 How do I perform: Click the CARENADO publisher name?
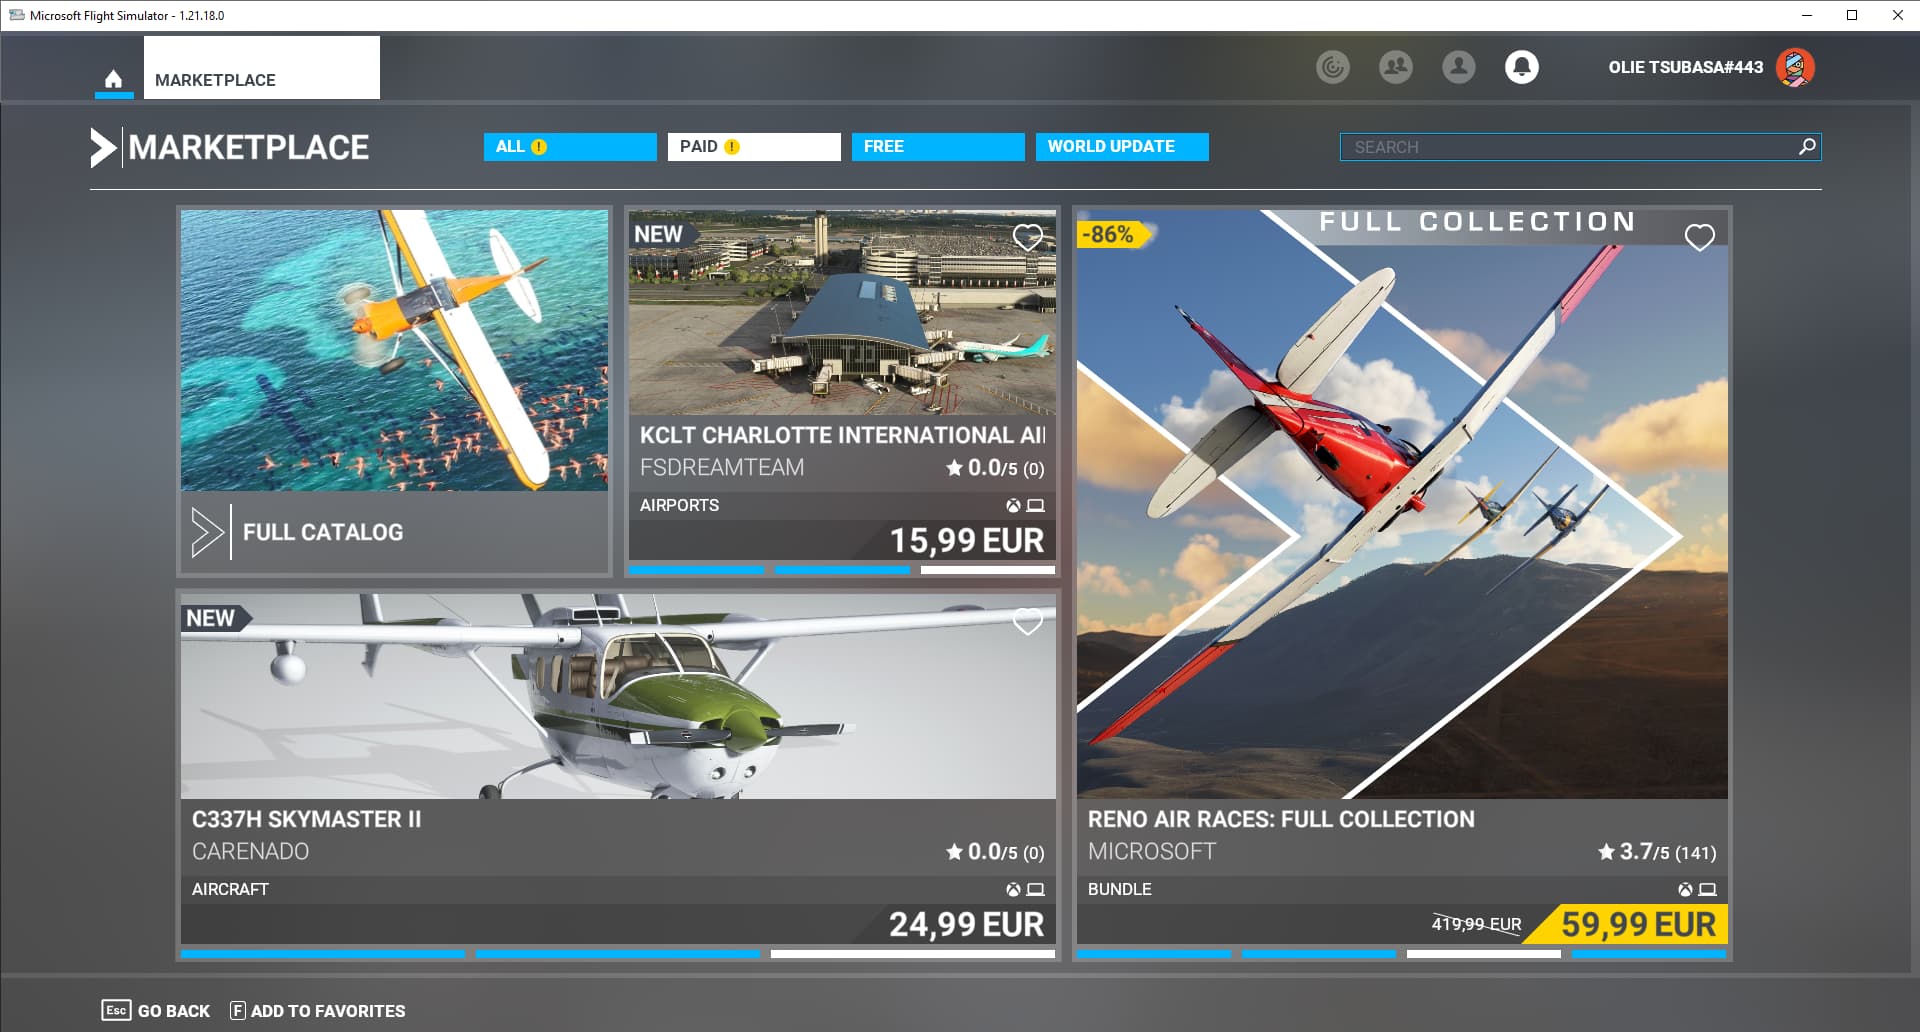tap(250, 851)
